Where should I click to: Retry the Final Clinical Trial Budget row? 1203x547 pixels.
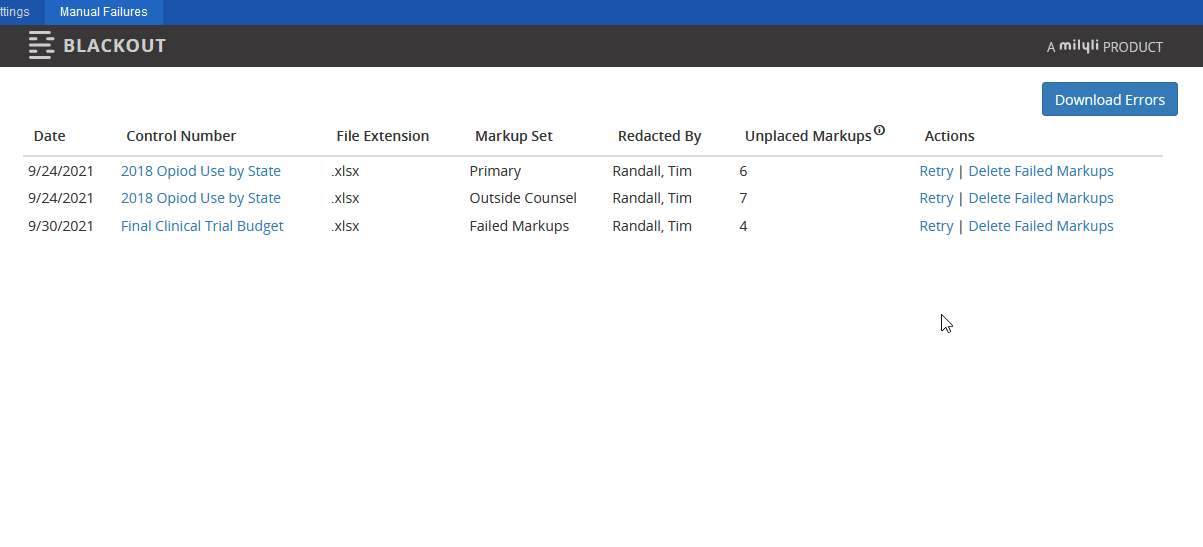coord(936,226)
